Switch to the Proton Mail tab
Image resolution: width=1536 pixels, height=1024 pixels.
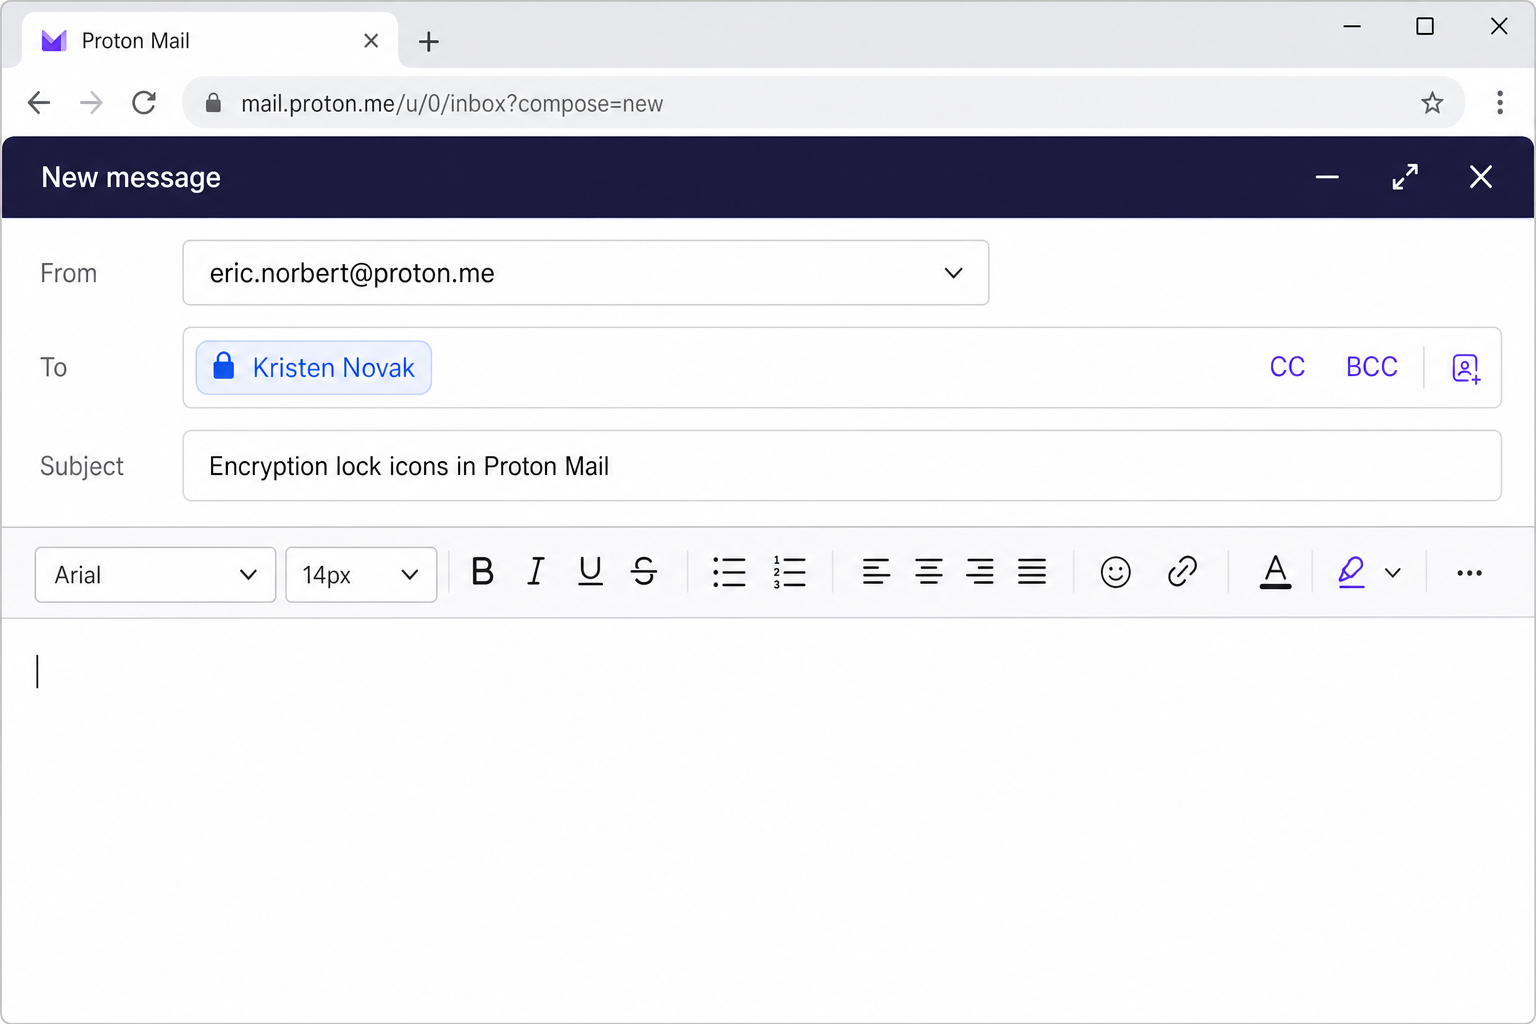click(210, 41)
